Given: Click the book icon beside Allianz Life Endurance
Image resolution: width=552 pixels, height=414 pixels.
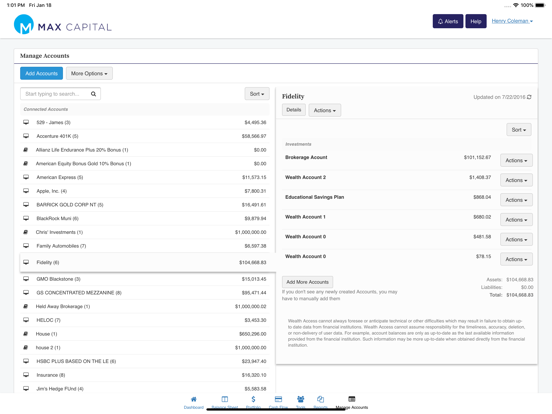Looking at the screenshot, I should click(x=26, y=150).
